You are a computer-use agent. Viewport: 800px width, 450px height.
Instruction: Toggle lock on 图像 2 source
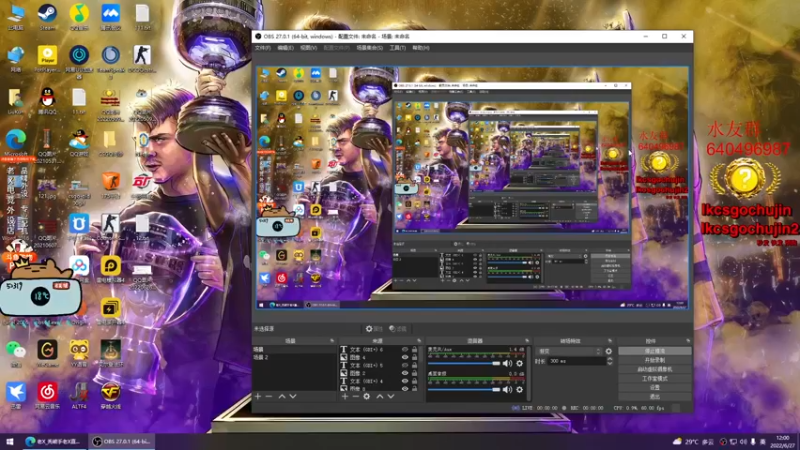(414, 373)
